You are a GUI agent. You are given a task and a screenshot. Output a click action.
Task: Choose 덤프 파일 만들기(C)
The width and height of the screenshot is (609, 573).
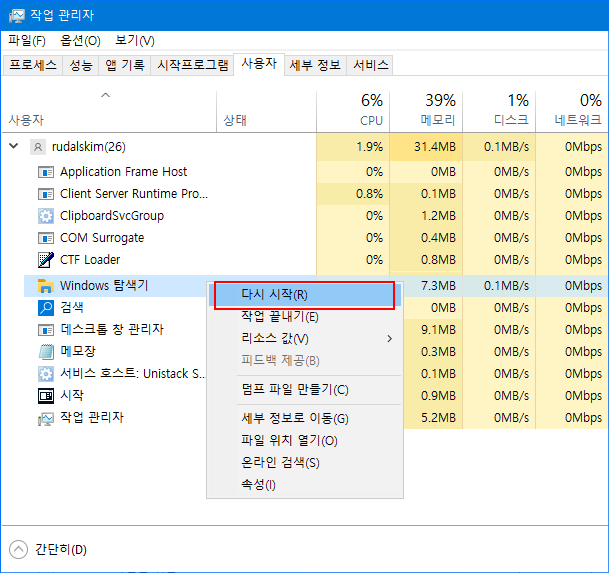304,390
